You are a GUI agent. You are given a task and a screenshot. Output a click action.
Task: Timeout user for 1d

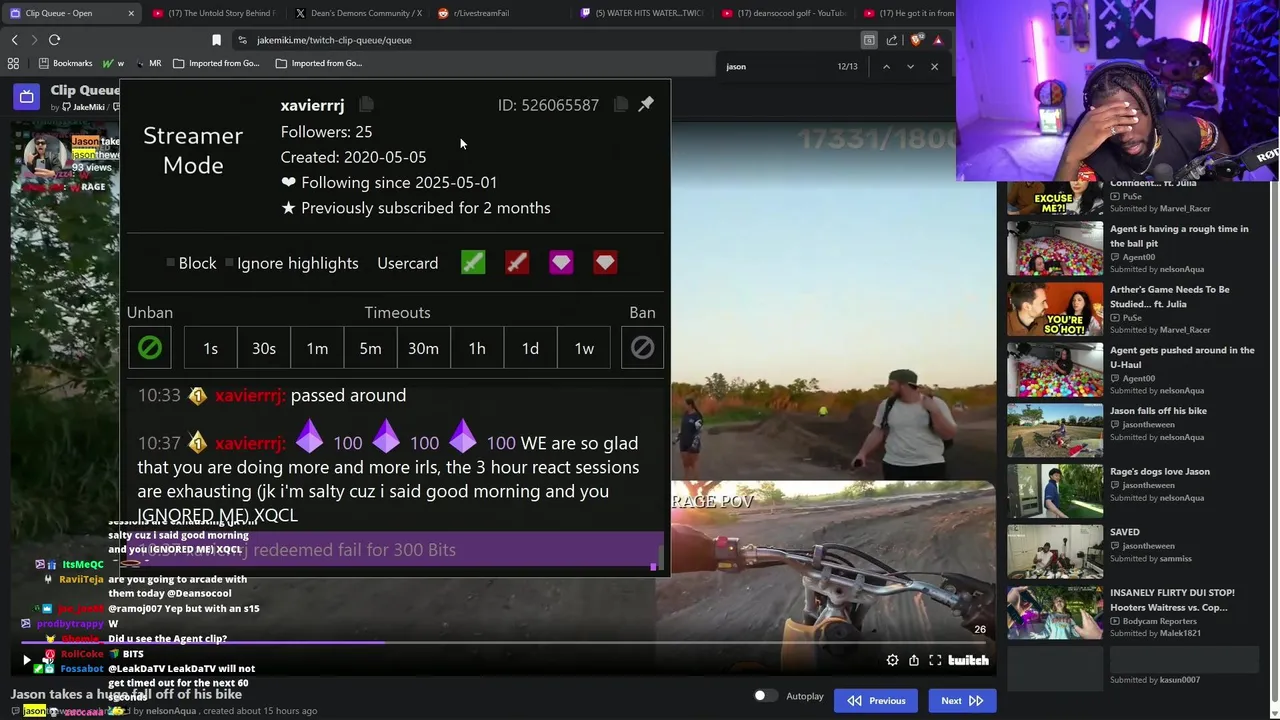tap(530, 348)
